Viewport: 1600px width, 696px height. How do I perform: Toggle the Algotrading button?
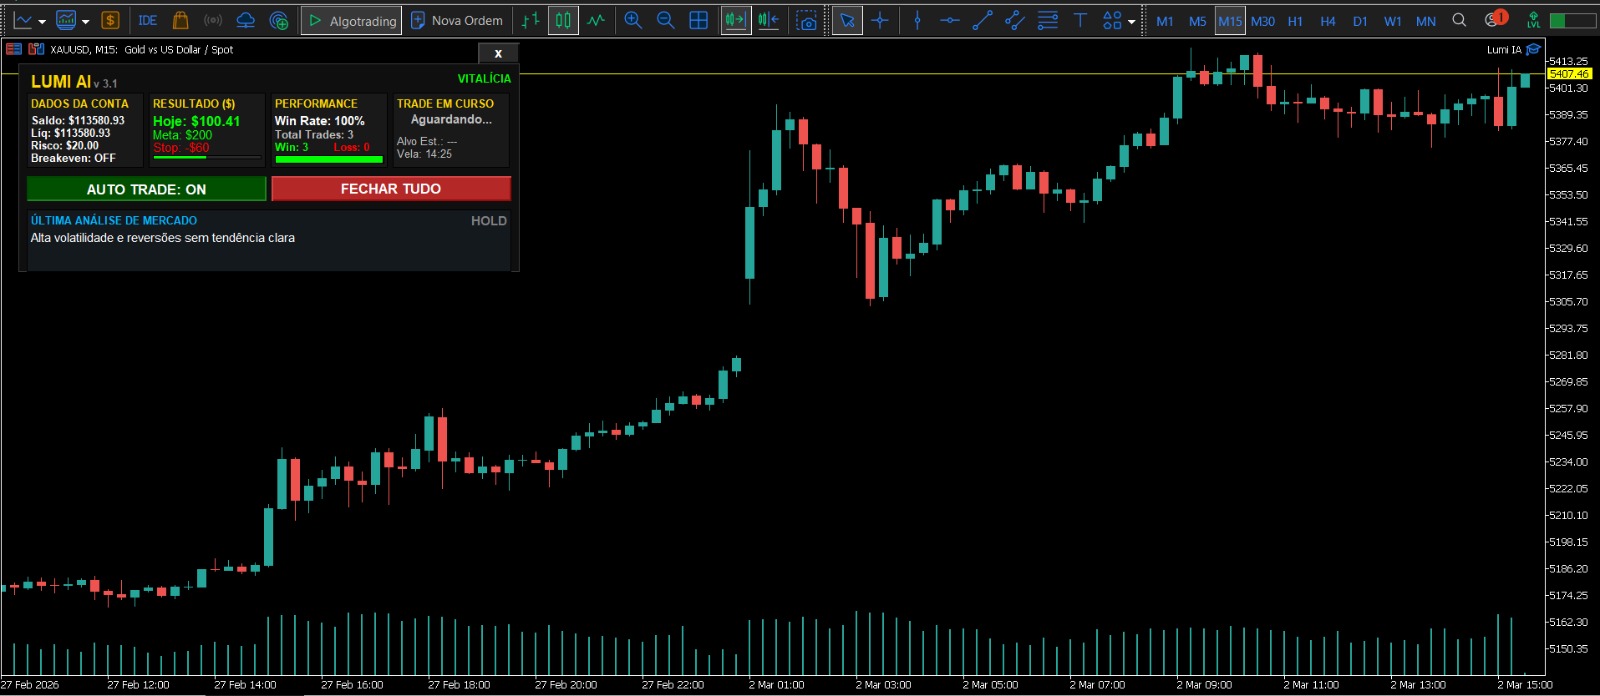pos(351,20)
